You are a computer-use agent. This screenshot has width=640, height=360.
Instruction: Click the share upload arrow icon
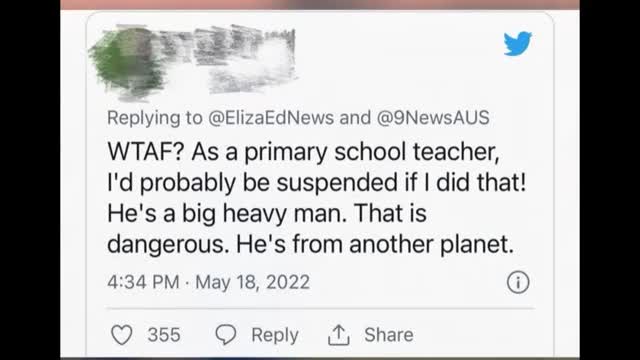[x=339, y=335]
